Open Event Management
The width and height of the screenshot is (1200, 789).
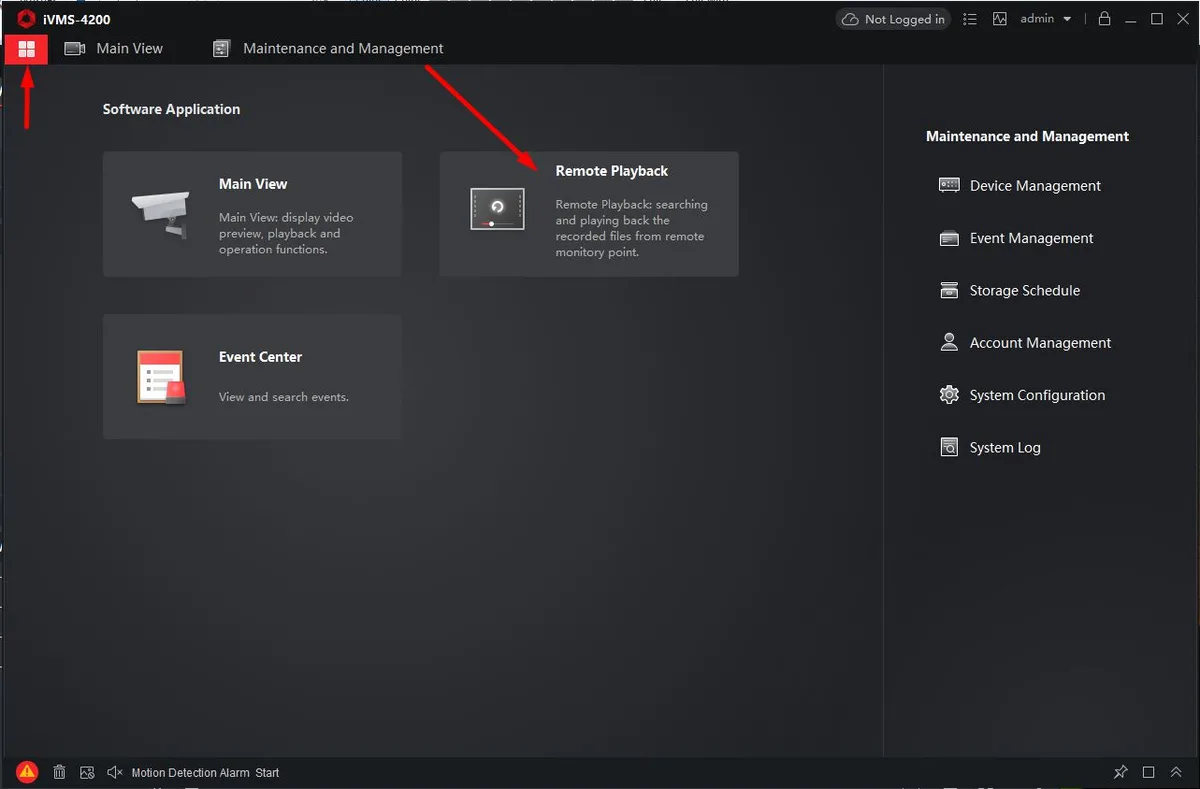click(x=1016, y=238)
